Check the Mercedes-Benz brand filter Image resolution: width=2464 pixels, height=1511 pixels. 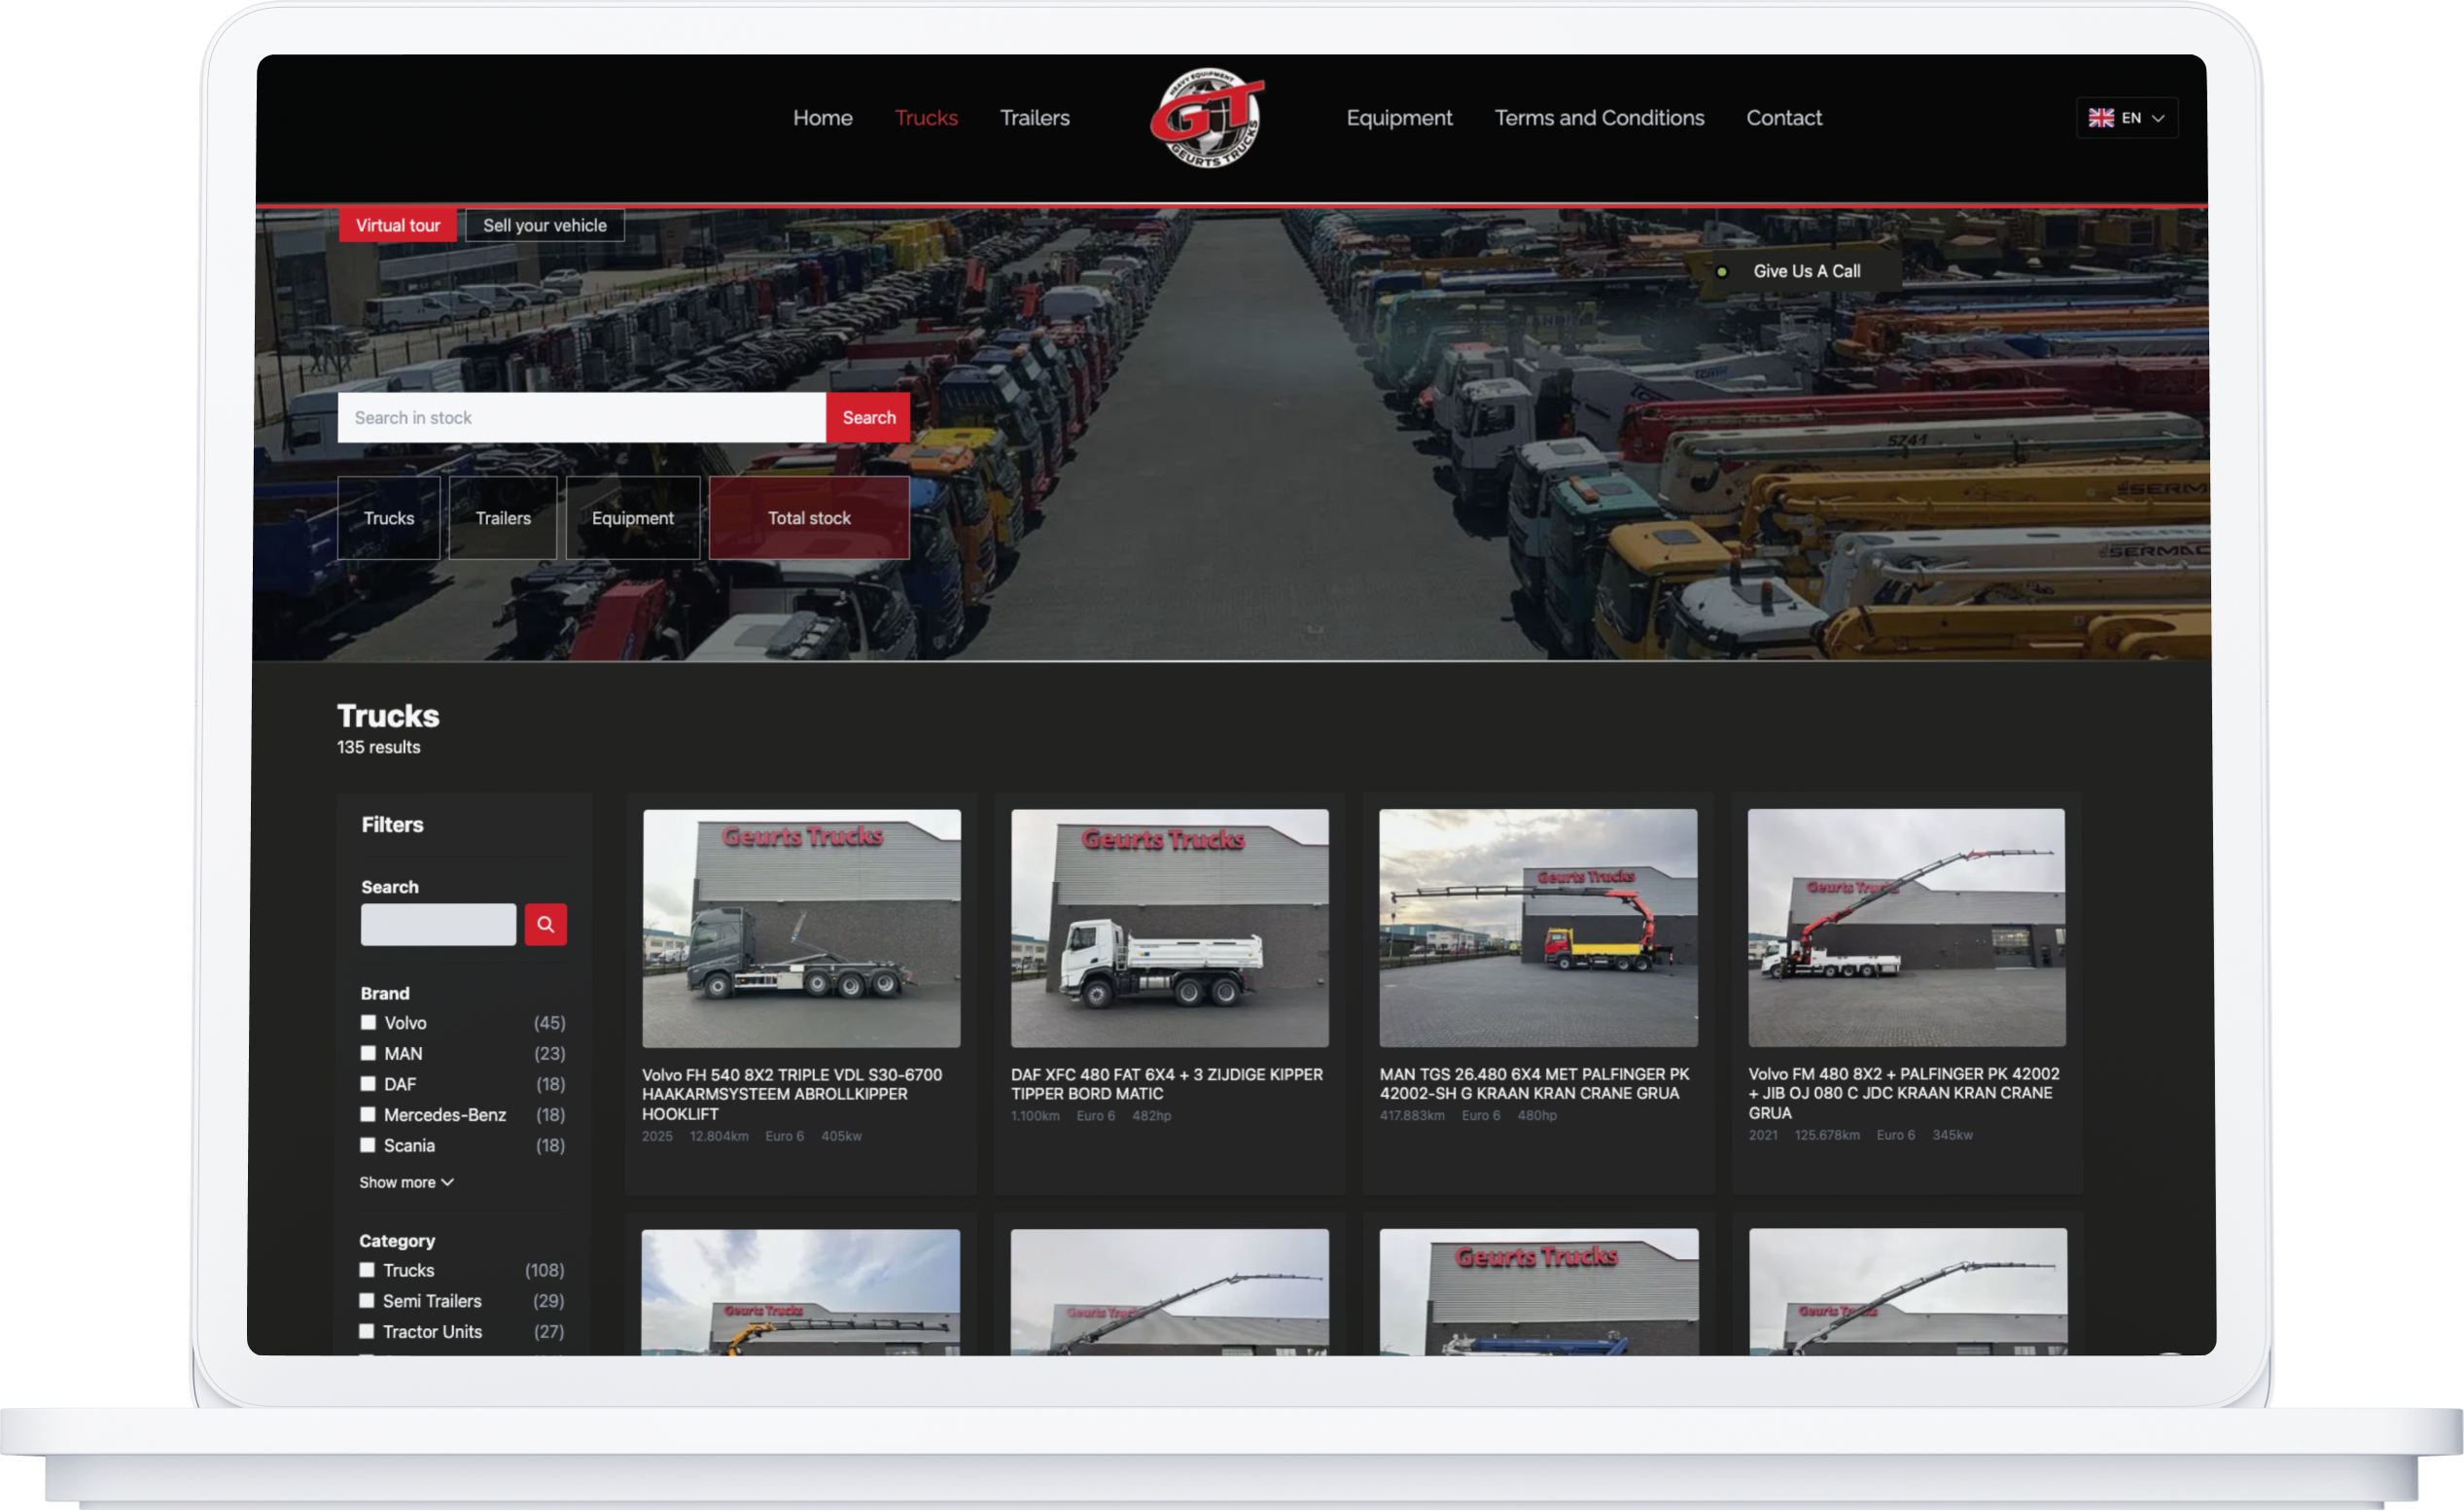point(368,1115)
